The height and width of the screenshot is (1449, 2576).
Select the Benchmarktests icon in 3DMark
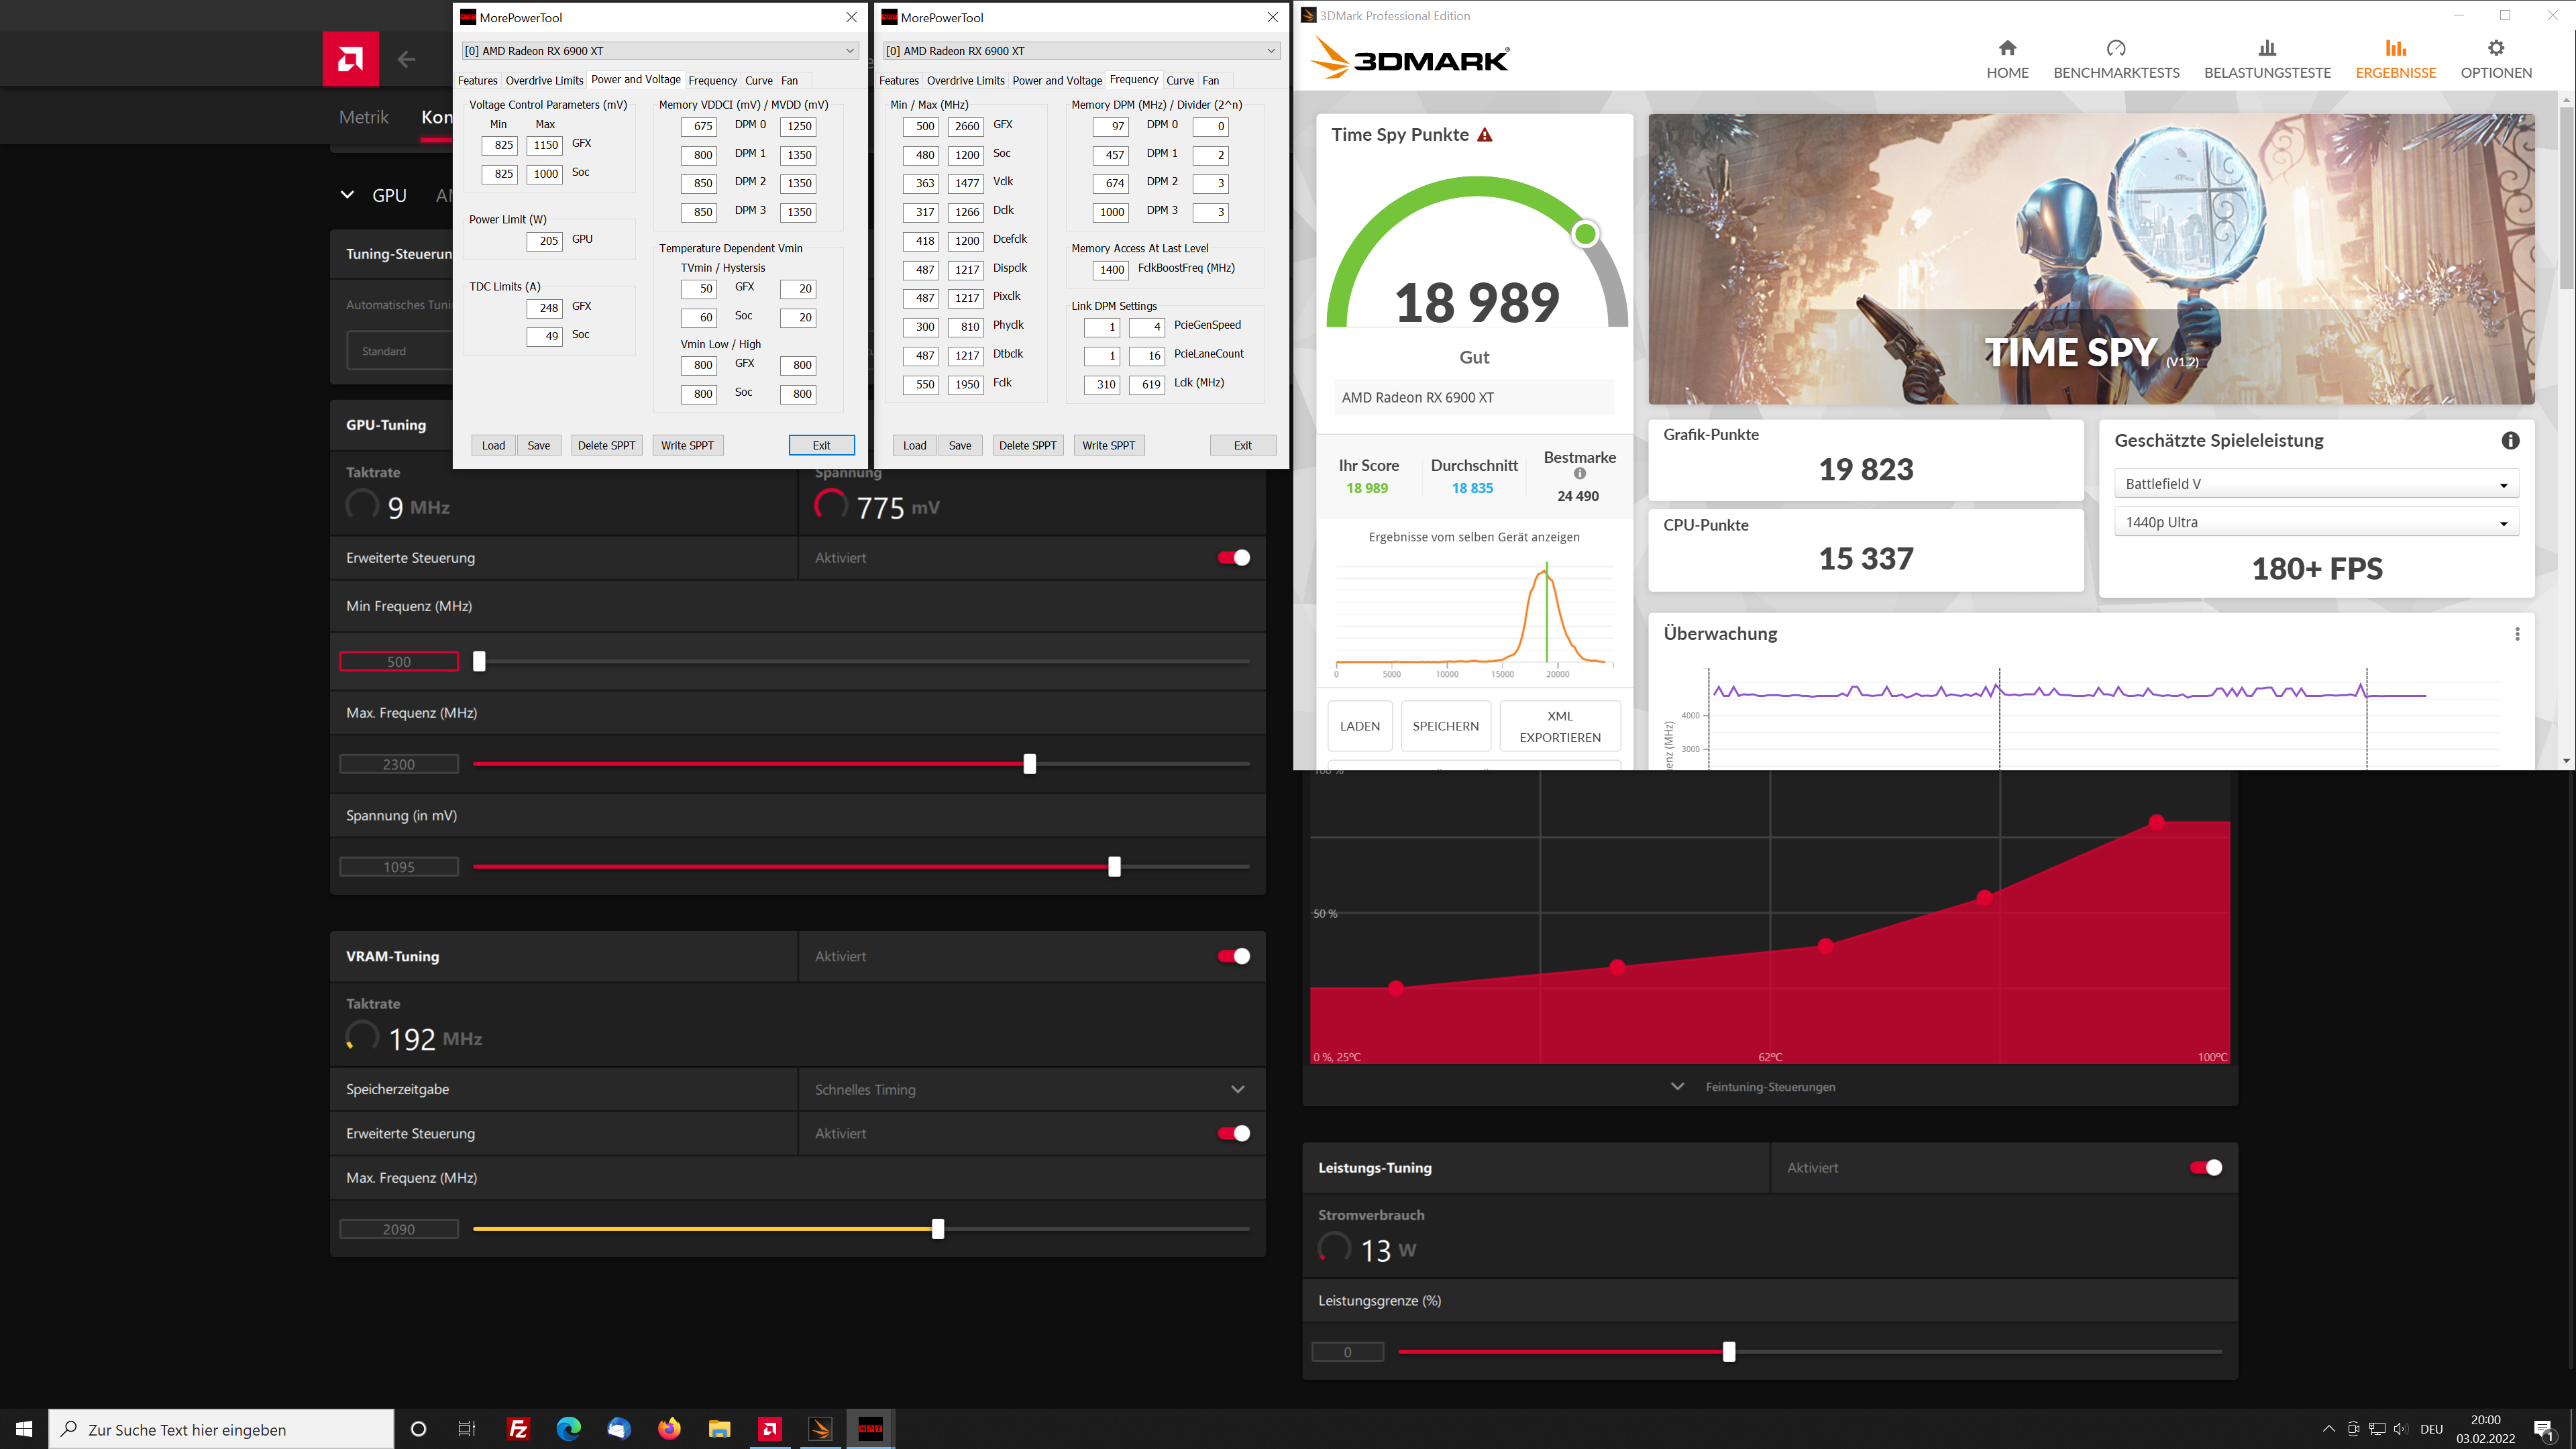[x=2116, y=57]
